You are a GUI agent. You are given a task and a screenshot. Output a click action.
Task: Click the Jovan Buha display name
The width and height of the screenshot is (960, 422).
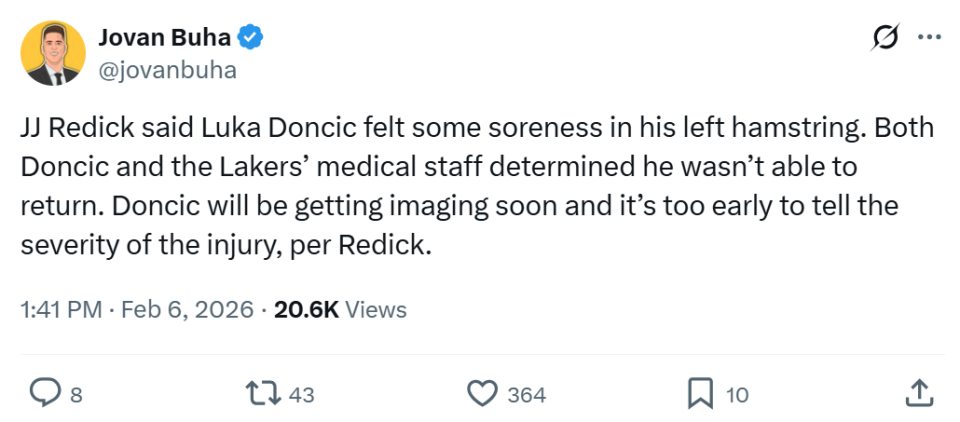click(x=164, y=38)
